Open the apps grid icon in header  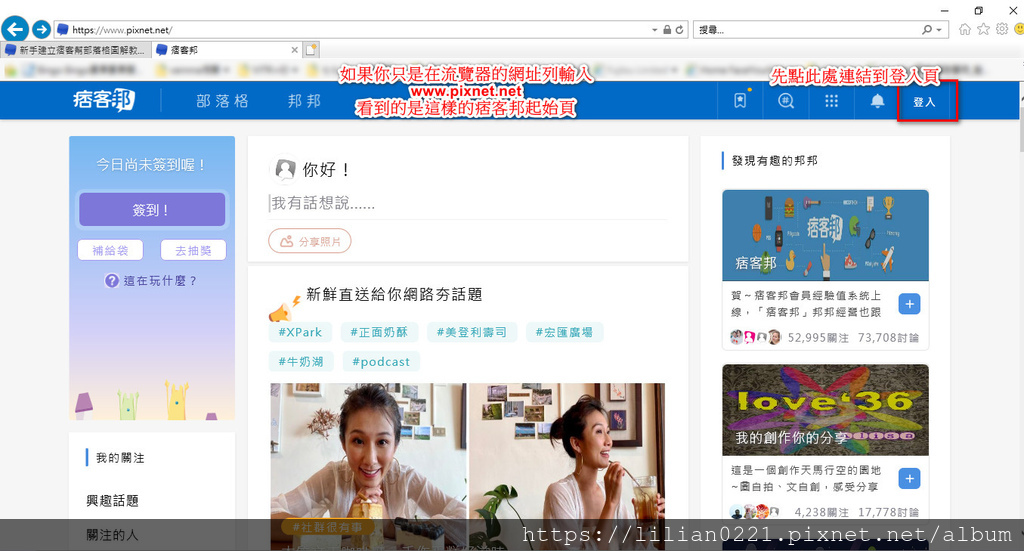click(x=831, y=101)
